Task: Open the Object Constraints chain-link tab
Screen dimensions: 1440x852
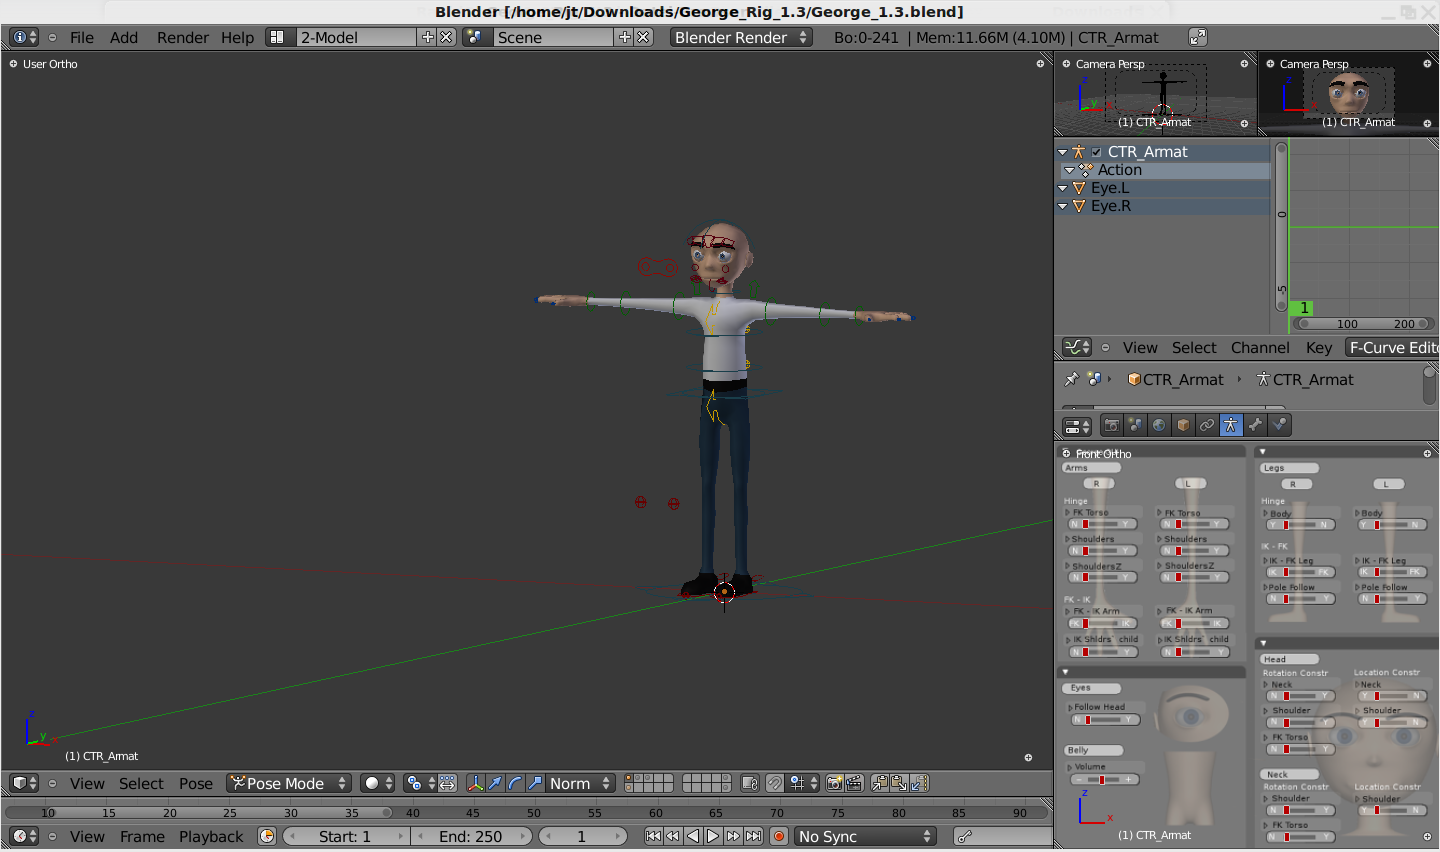Action: click(1207, 425)
